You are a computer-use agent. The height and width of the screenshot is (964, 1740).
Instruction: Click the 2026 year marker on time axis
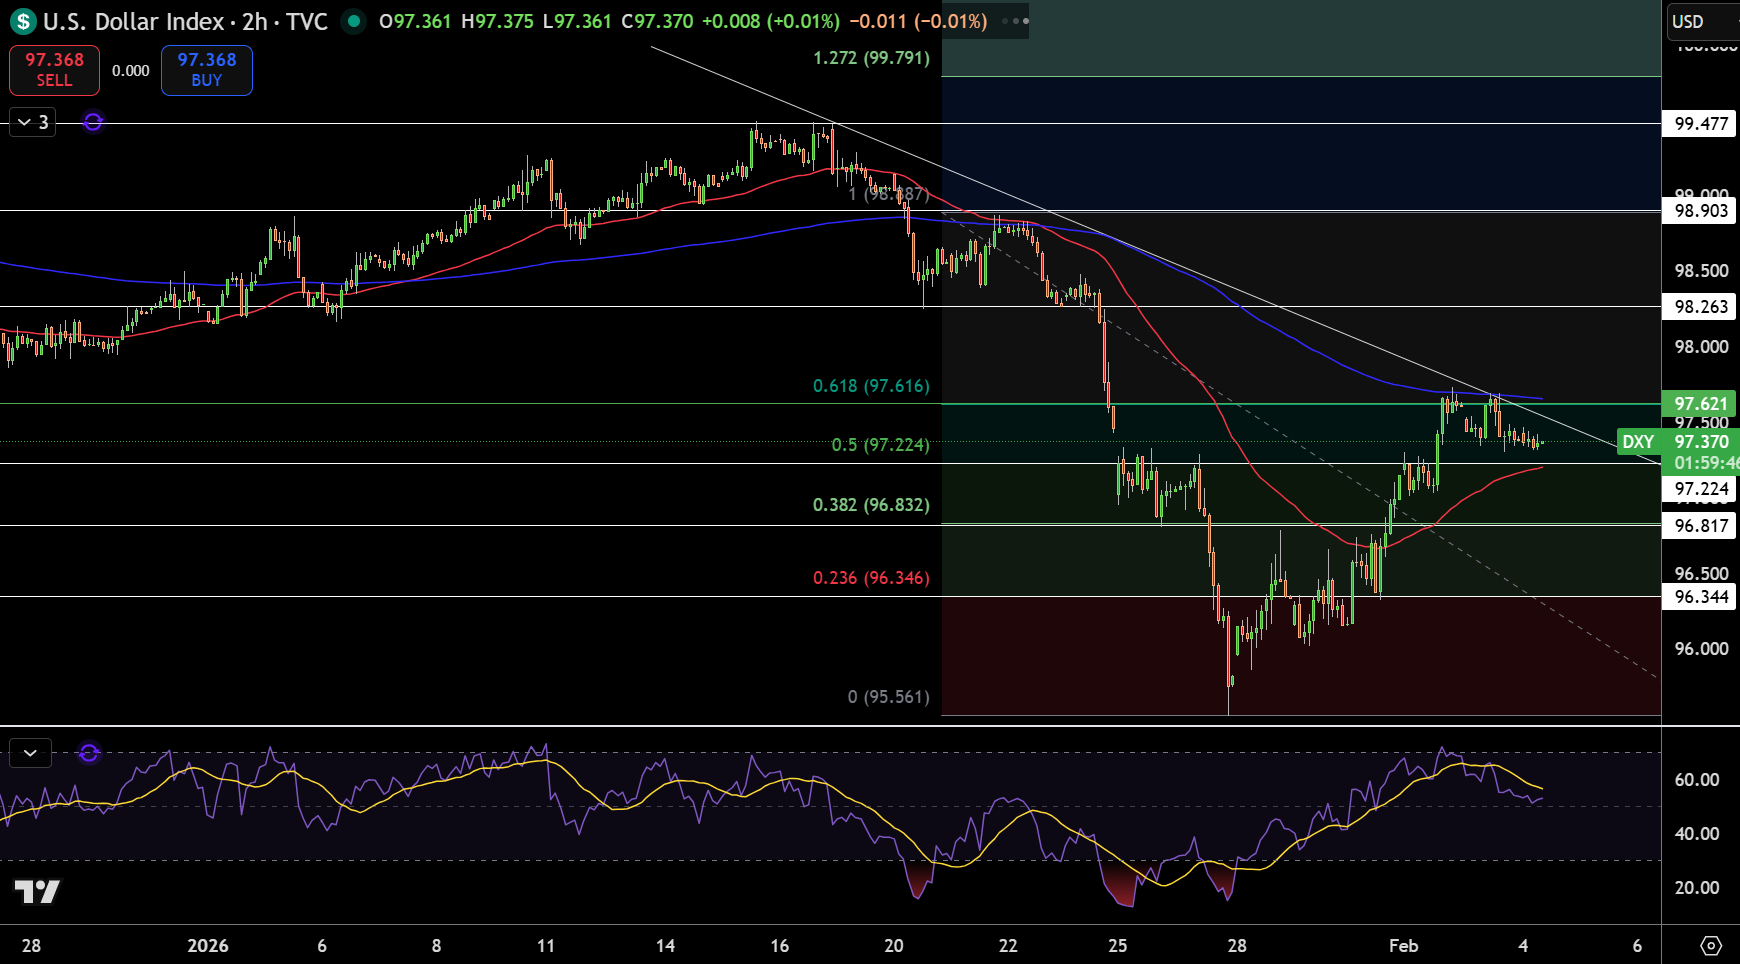208,946
